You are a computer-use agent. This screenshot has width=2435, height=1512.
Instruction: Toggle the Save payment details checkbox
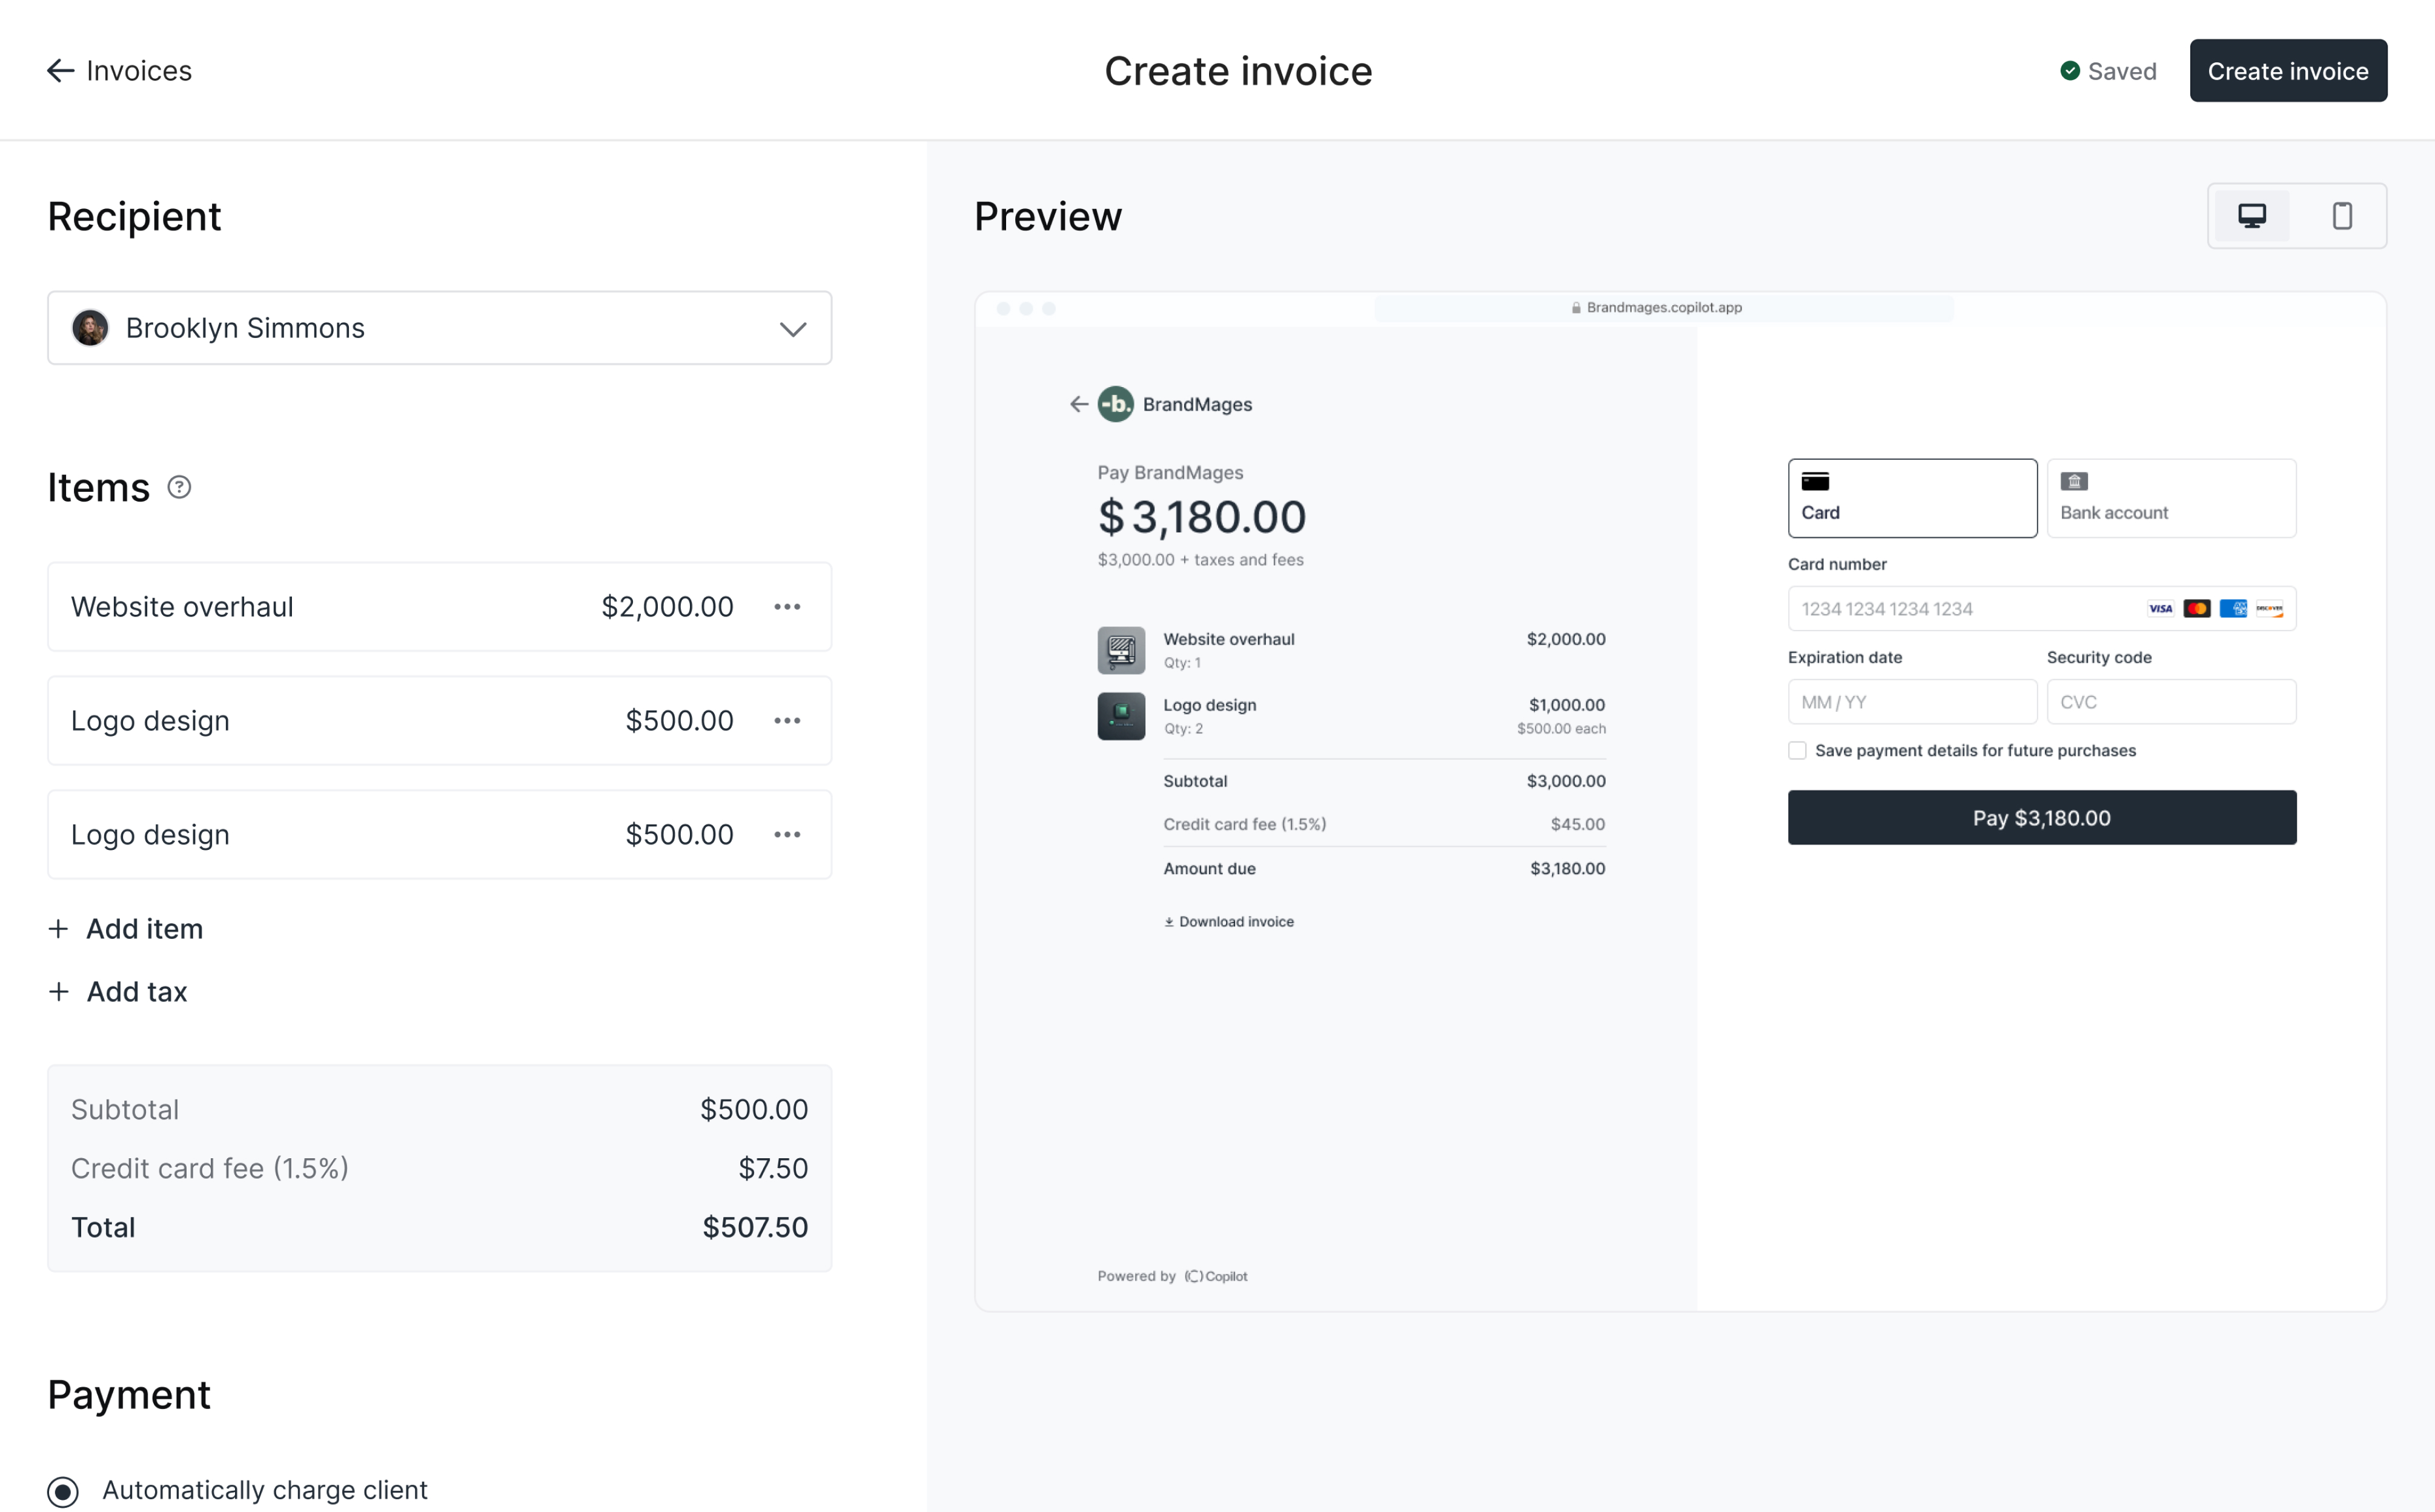(1798, 751)
